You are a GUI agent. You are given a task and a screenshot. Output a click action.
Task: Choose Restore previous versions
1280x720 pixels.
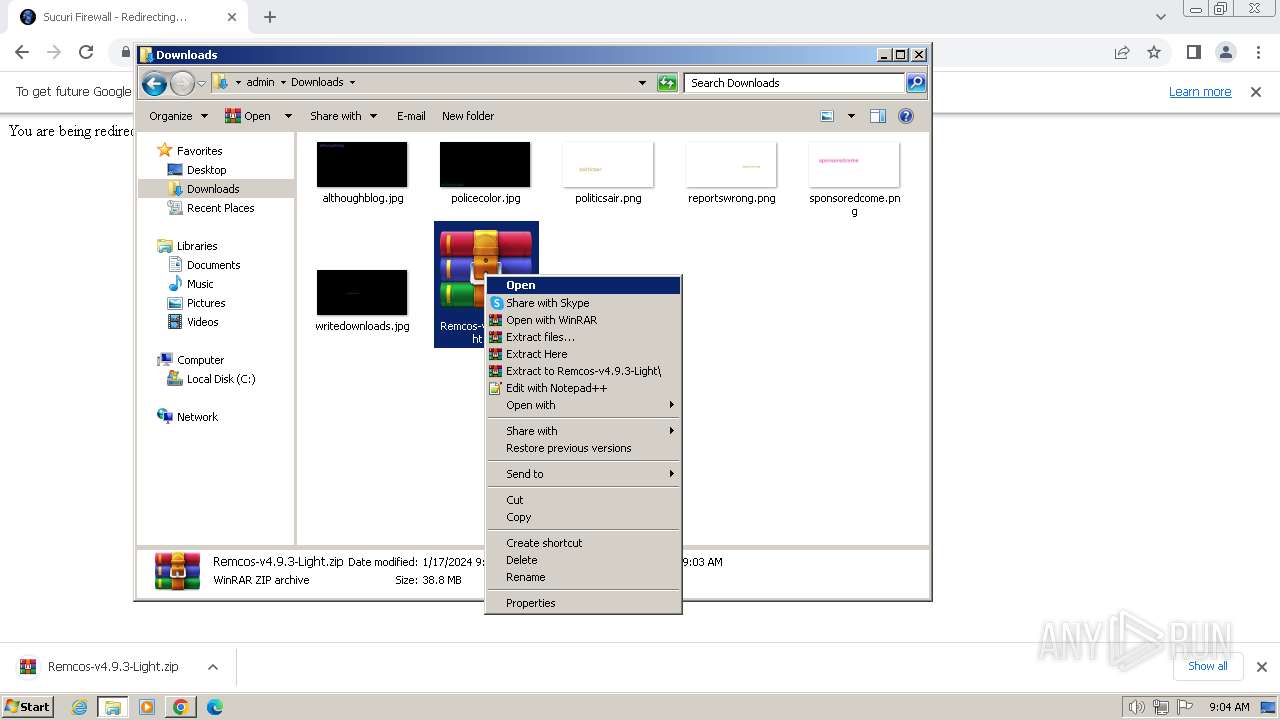tap(583, 448)
